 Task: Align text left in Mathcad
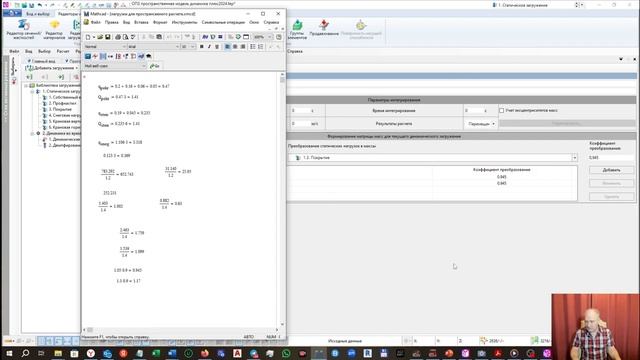pos(227,47)
